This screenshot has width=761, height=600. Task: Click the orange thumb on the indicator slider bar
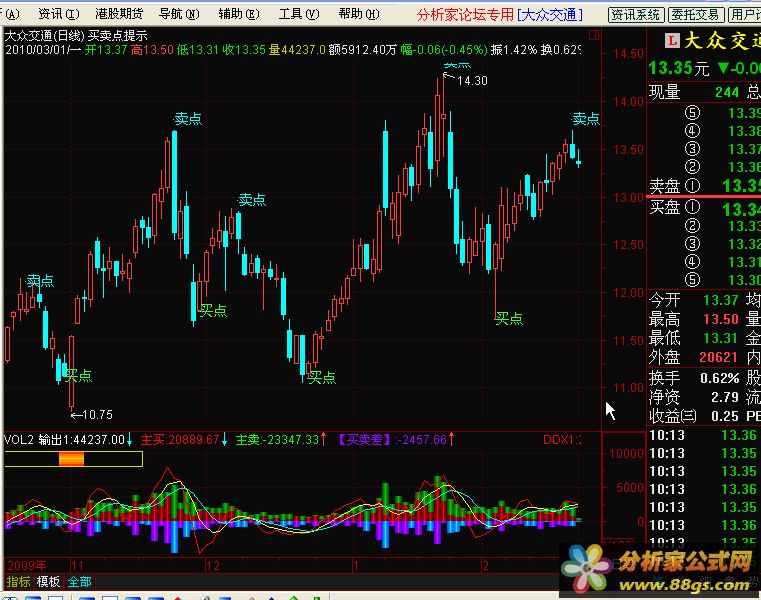tap(71, 459)
